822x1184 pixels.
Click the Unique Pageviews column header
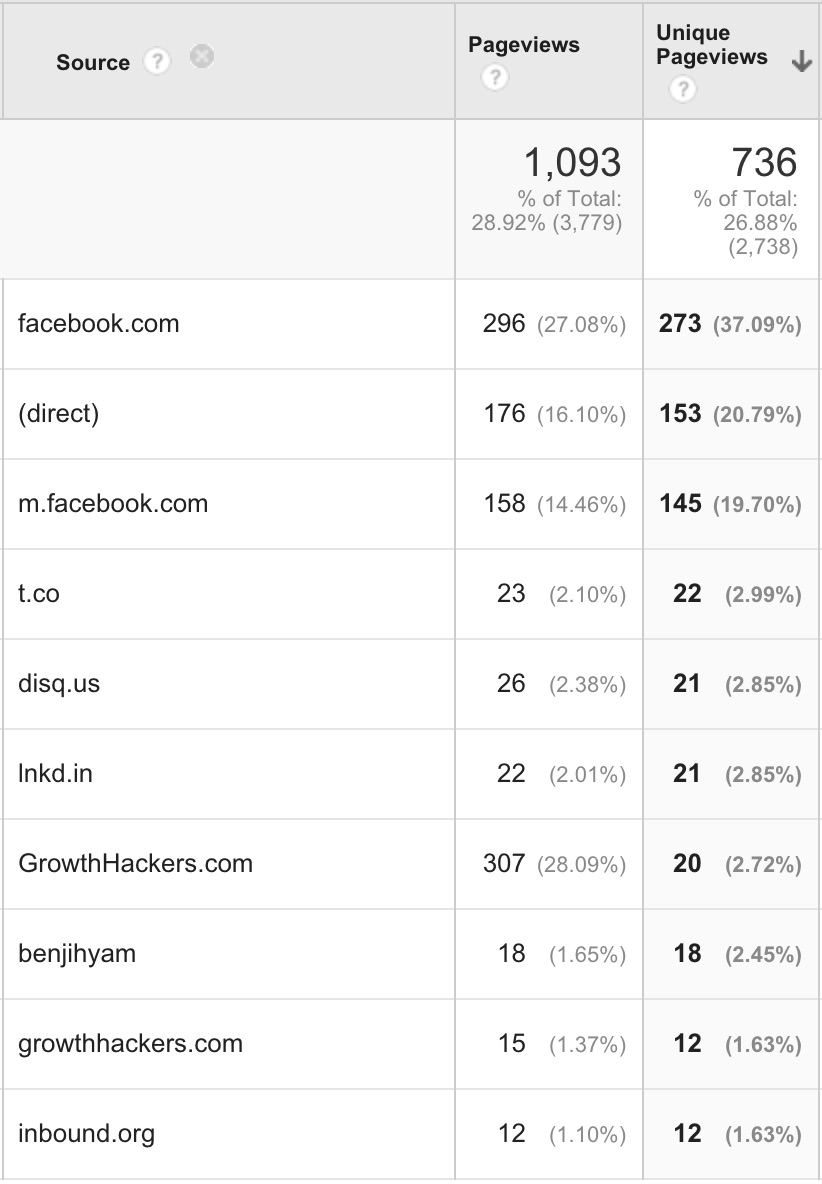(712, 45)
